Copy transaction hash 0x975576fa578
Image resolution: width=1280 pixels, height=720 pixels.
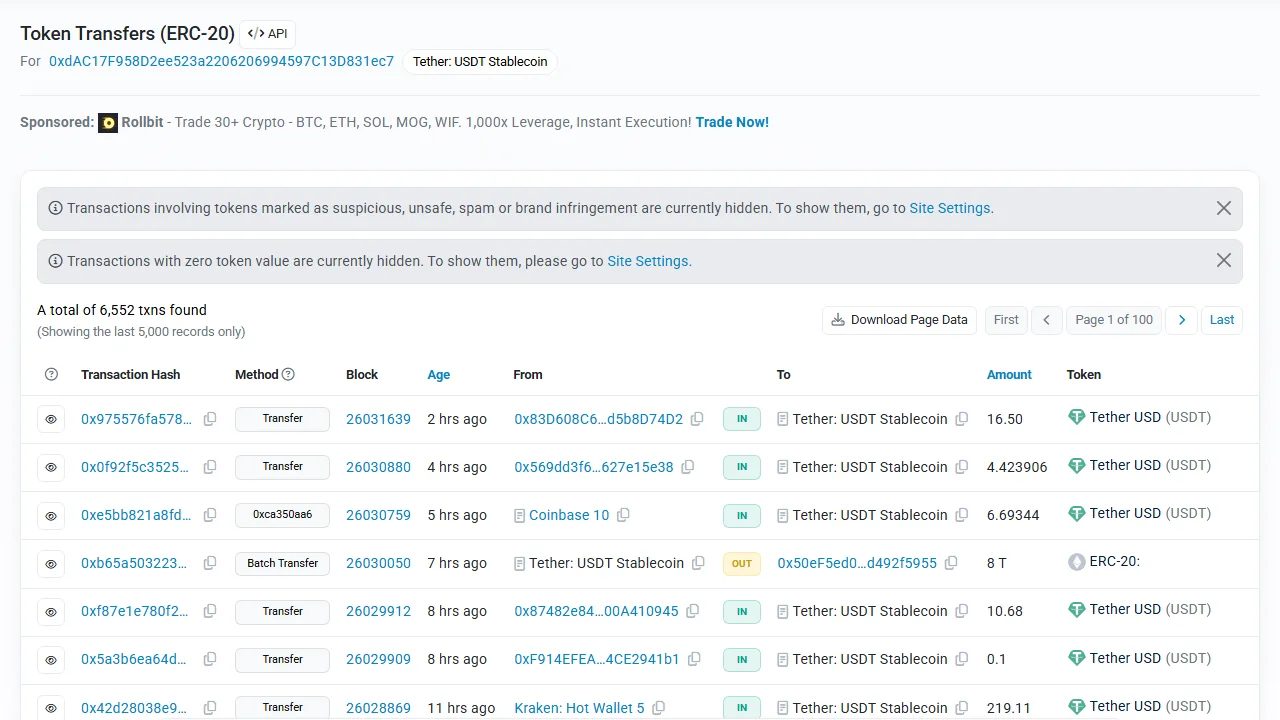[210, 419]
